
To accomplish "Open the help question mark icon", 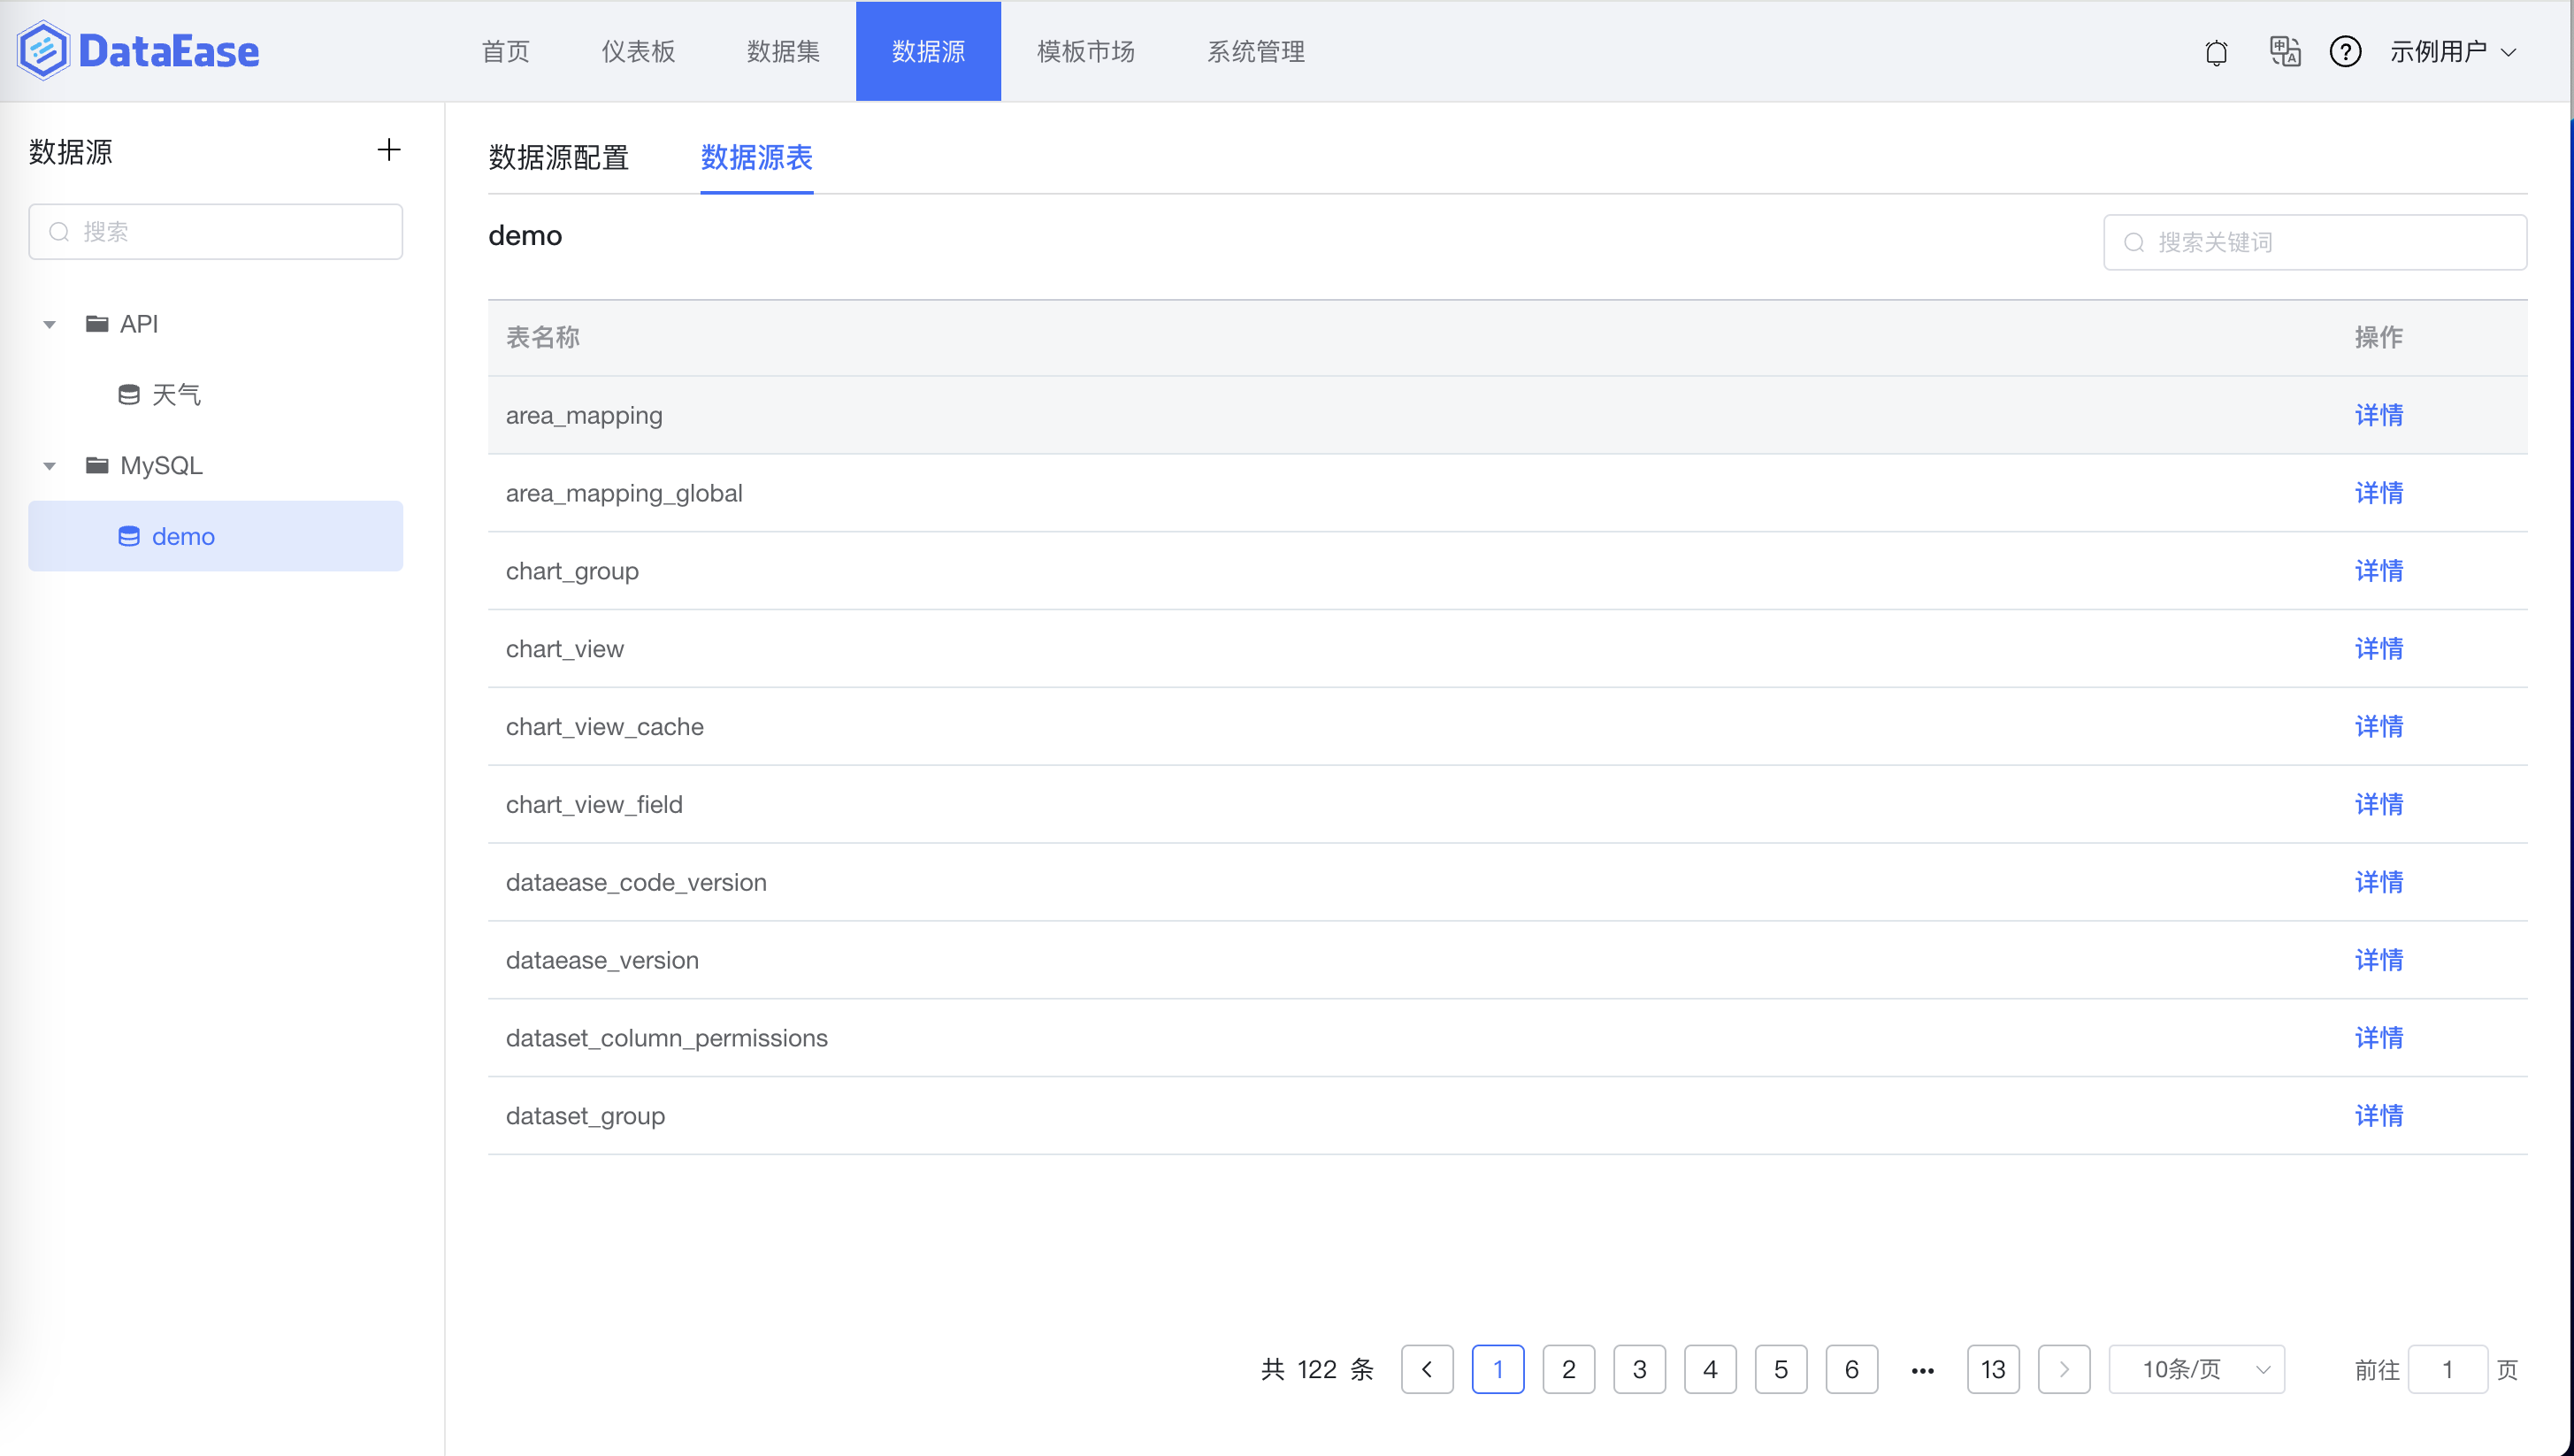I will click(x=2345, y=51).
